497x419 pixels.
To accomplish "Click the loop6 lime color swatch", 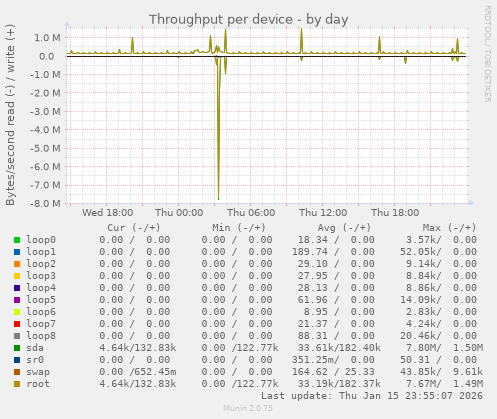I will (17, 312).
